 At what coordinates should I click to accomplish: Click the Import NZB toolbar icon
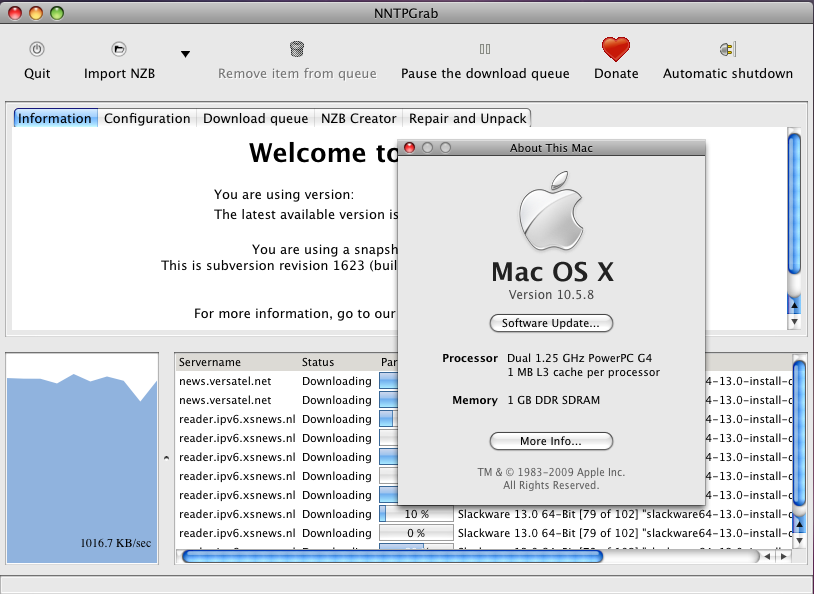[119, 49]
